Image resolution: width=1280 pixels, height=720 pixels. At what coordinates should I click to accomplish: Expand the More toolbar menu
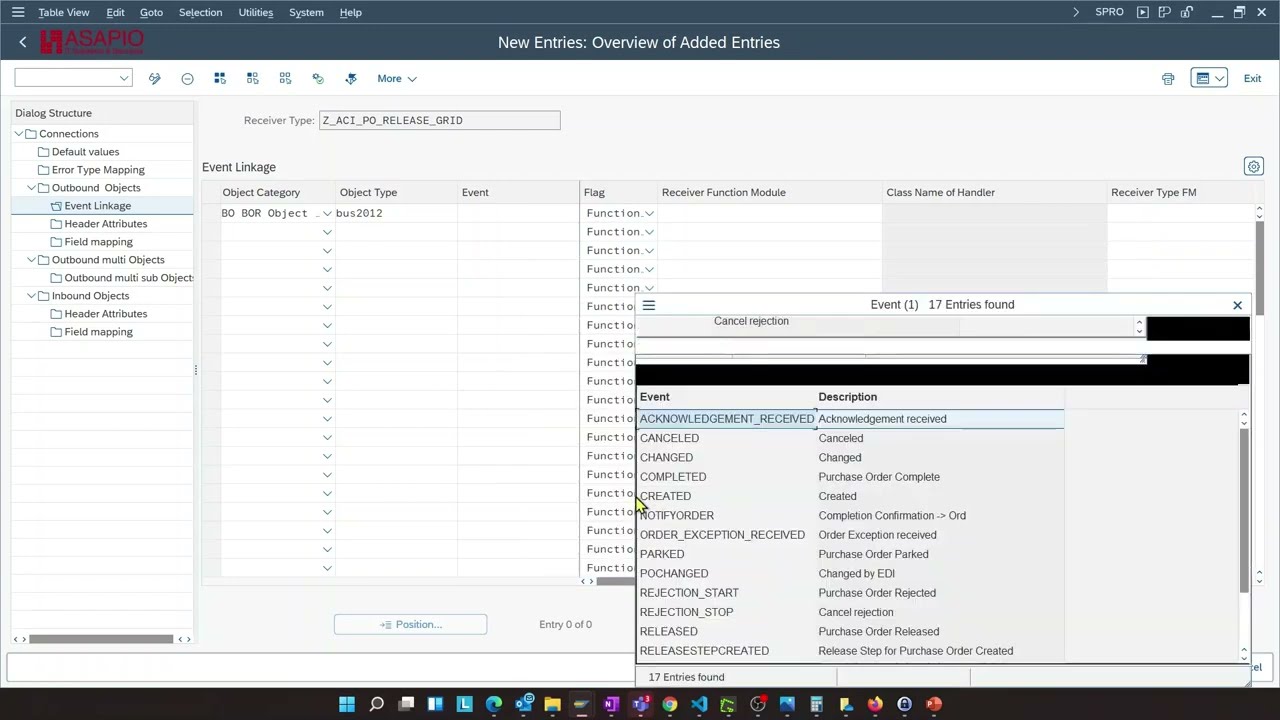[x=397, y=78]
